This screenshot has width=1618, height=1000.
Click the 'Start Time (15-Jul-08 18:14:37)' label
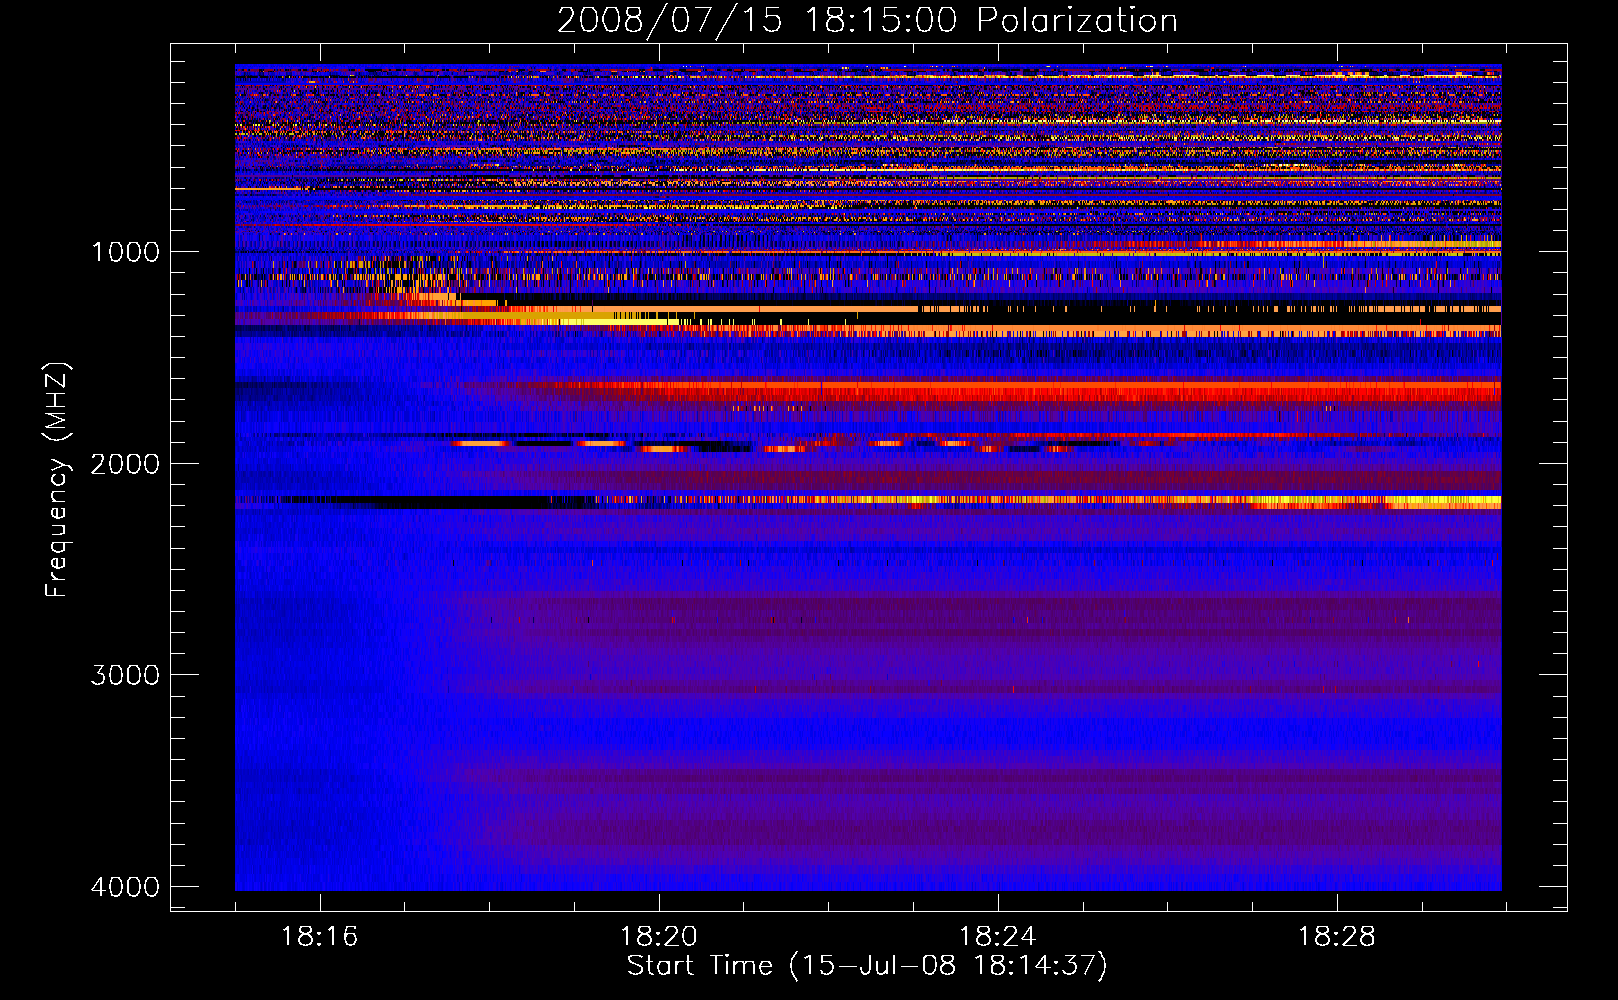click(867, 966)
